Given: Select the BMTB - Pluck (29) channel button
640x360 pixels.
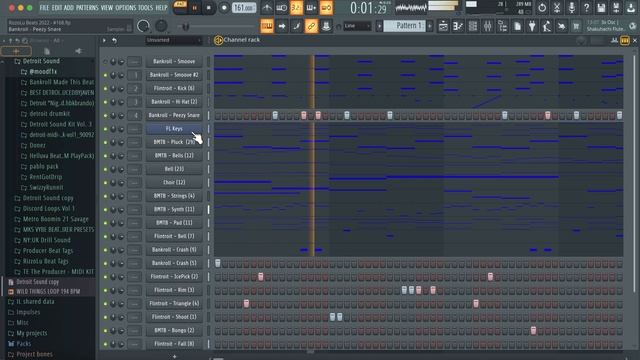Looking at the screenshot, I should (x=174, y=142).
